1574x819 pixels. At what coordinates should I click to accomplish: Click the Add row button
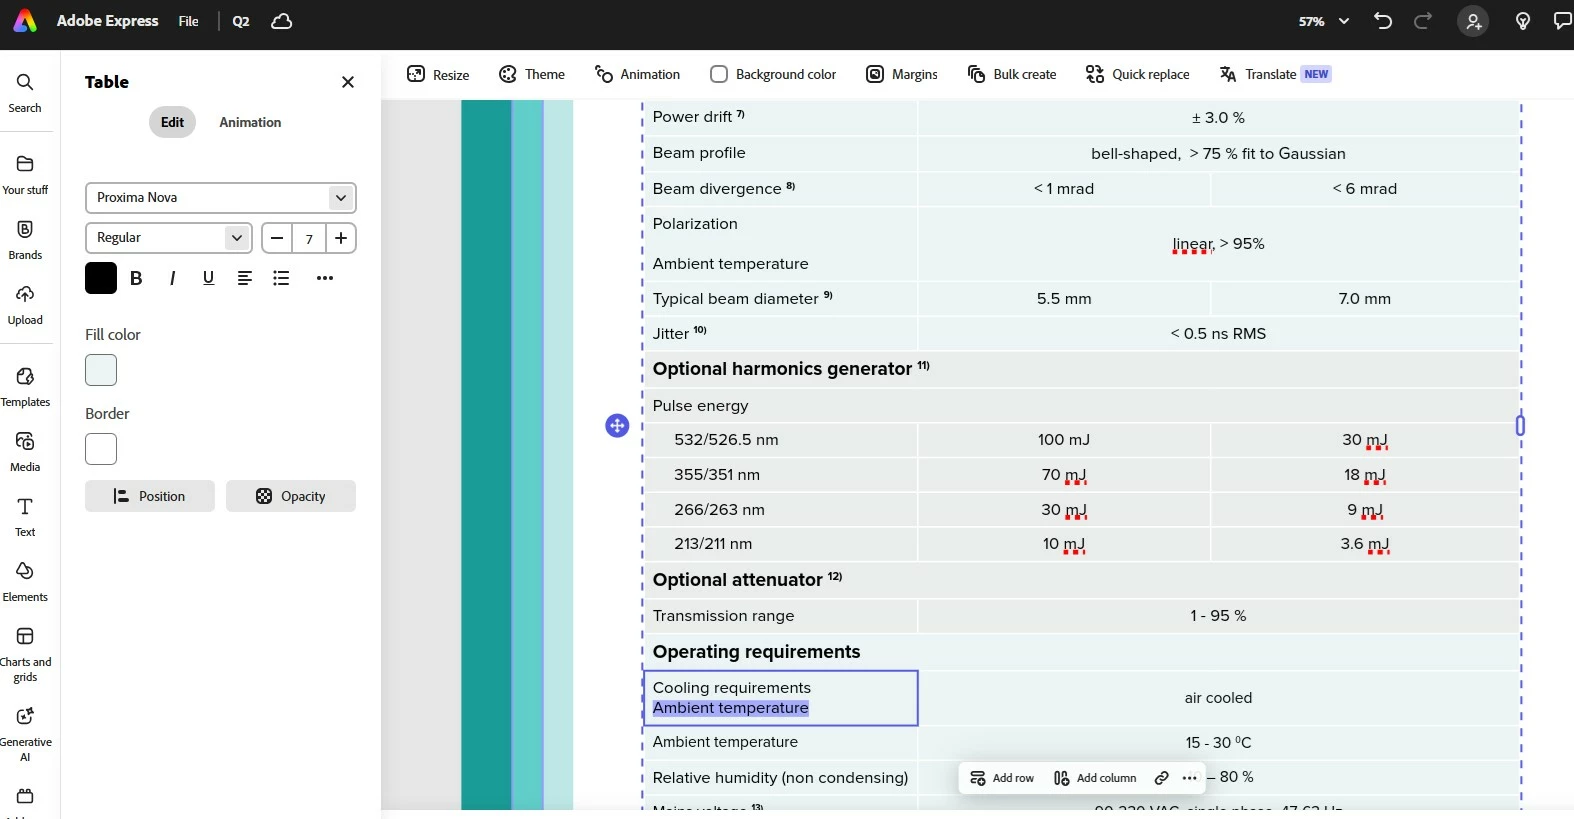[1002, 778]
